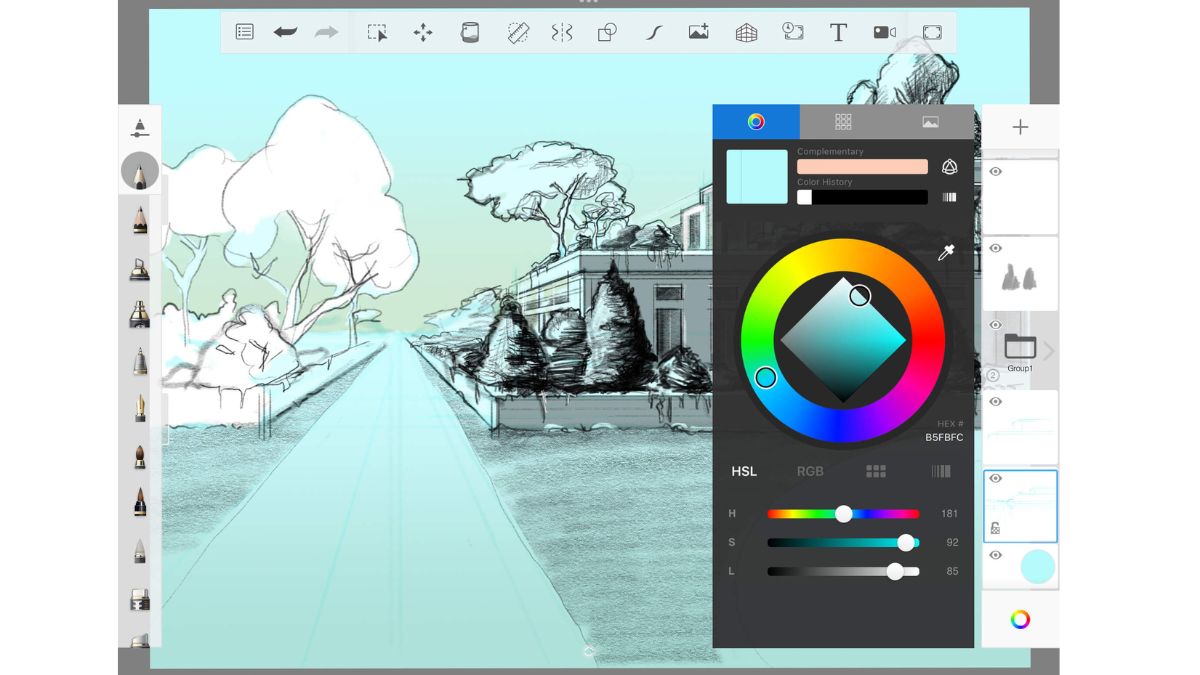Switch to the RGB sliders tab
This screenshot has height=675, width=1200.
tap(810, 471)
